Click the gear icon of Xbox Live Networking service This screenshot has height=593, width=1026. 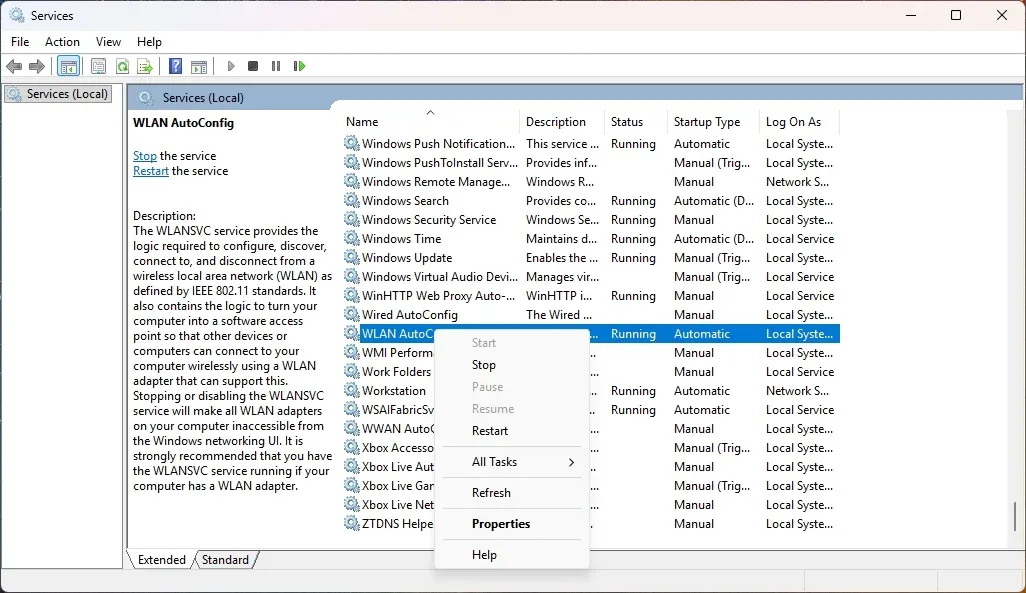(x=352, y=504)
